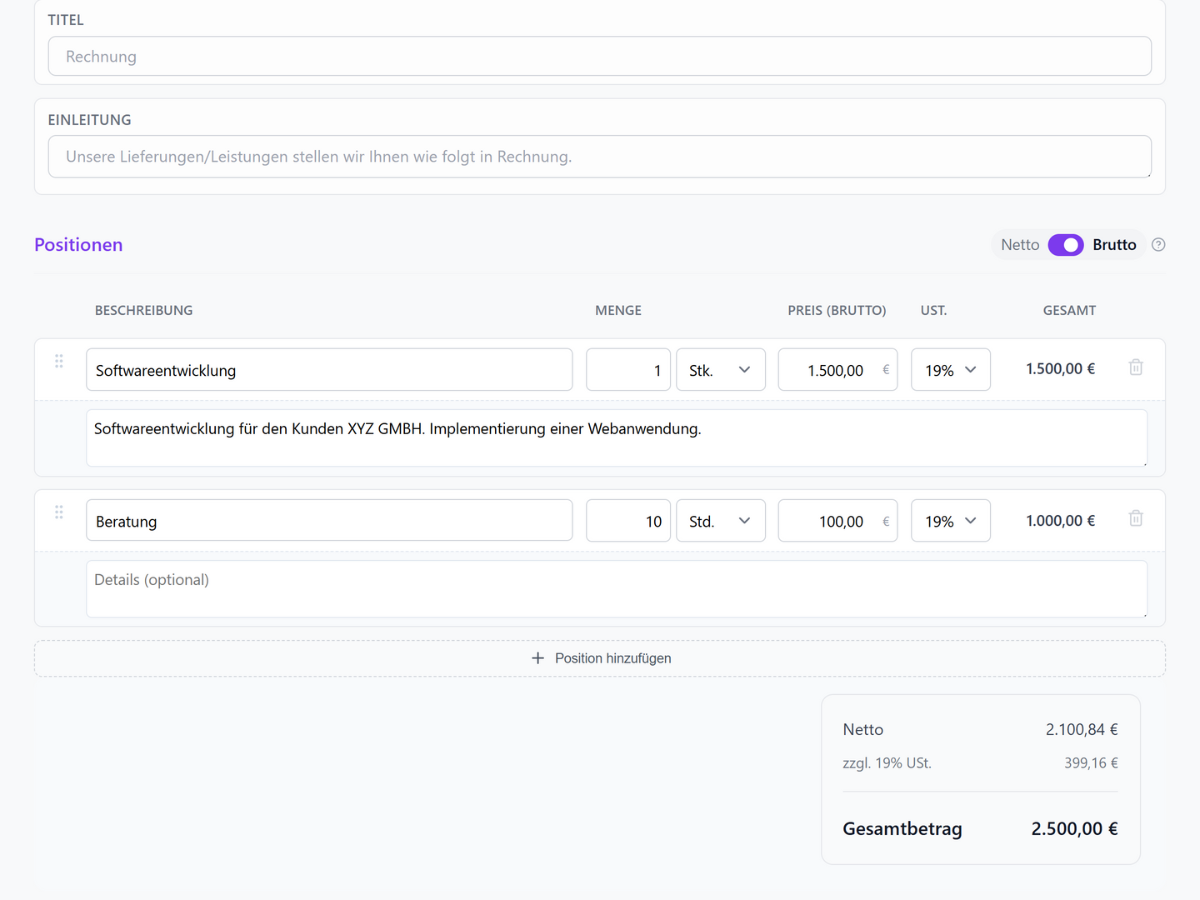
Task: Open the 19% tax dropdown for Softwareentwicklung
Action: pyautogui.click(x=951, y=370)
